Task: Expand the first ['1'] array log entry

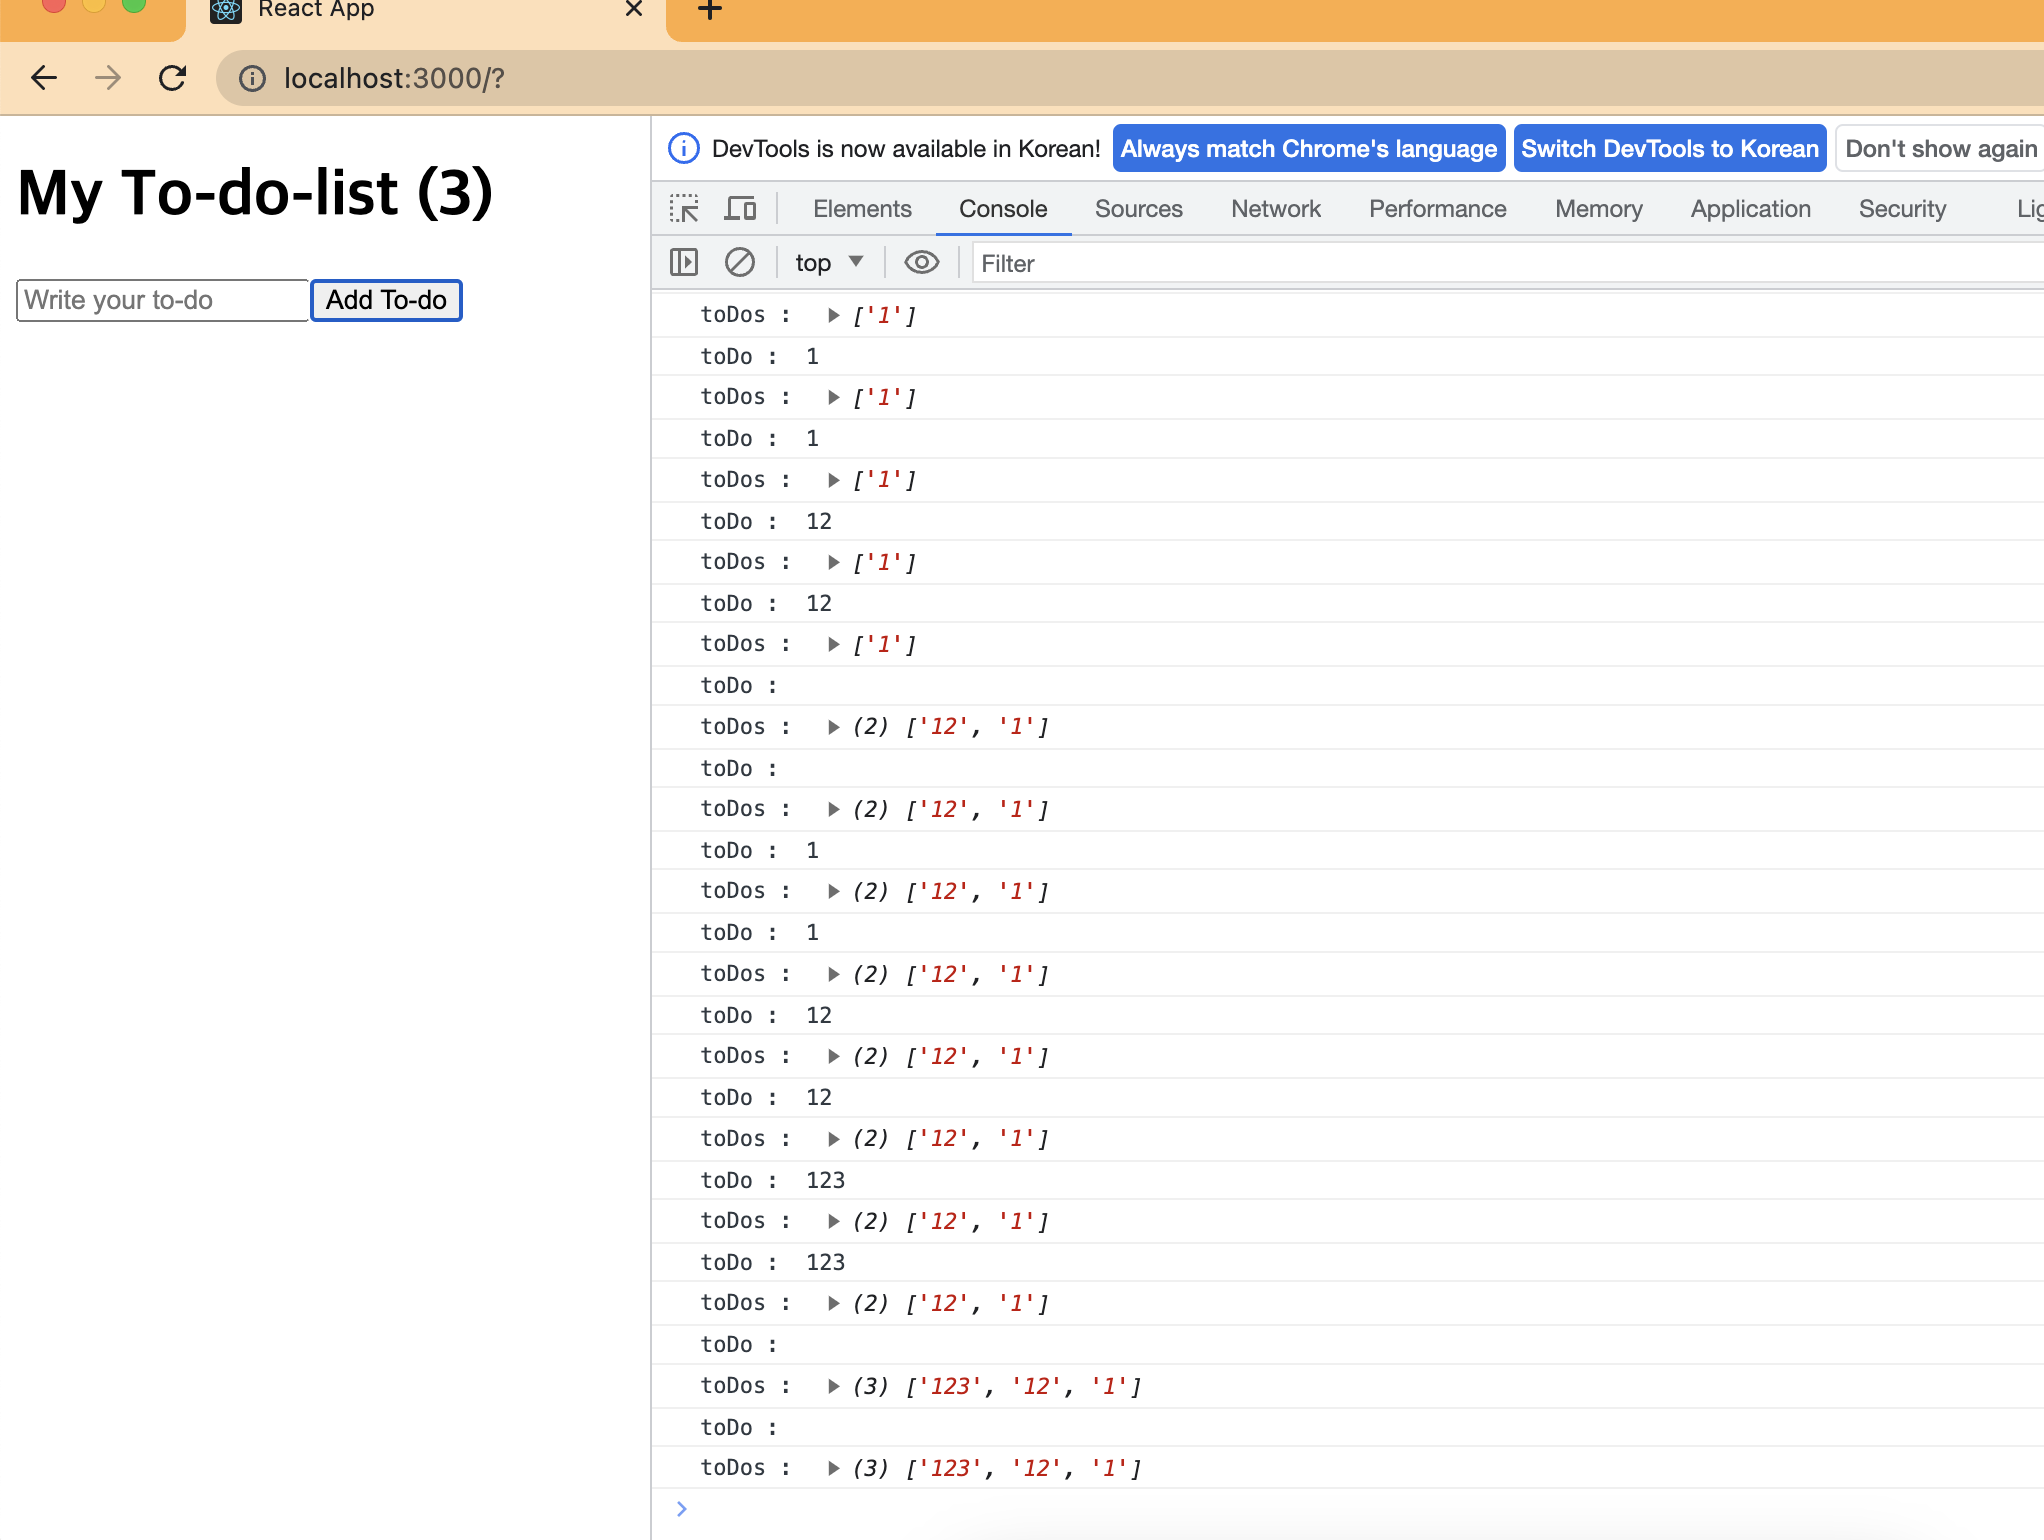Action: pos(833,315)
